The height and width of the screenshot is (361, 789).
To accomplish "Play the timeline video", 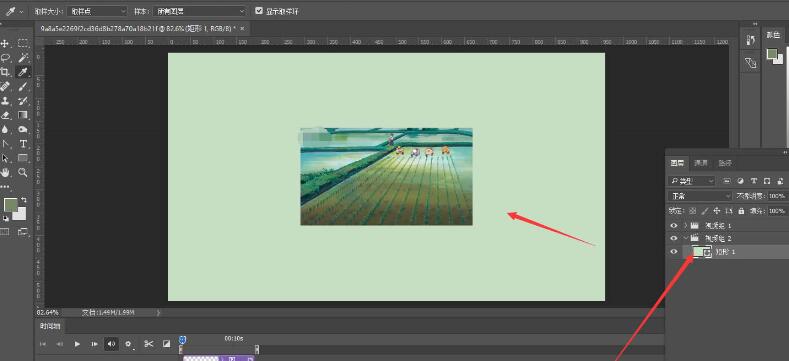I will pos(77,344).
